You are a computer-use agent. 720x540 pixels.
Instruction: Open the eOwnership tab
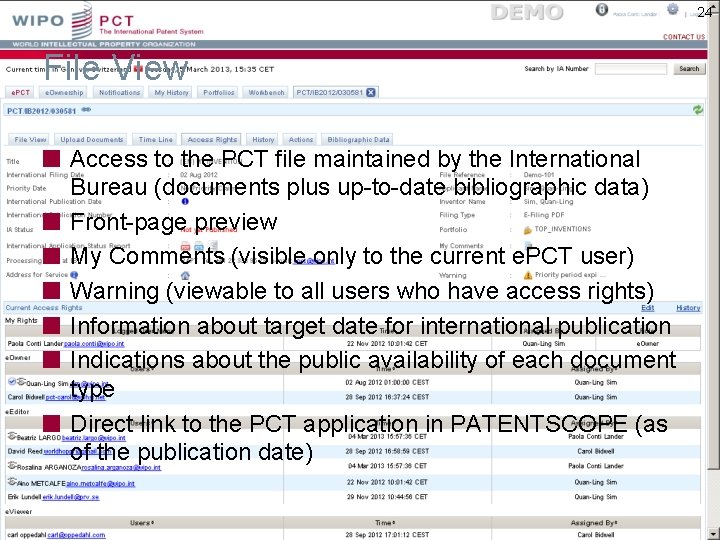pos(64,92)
